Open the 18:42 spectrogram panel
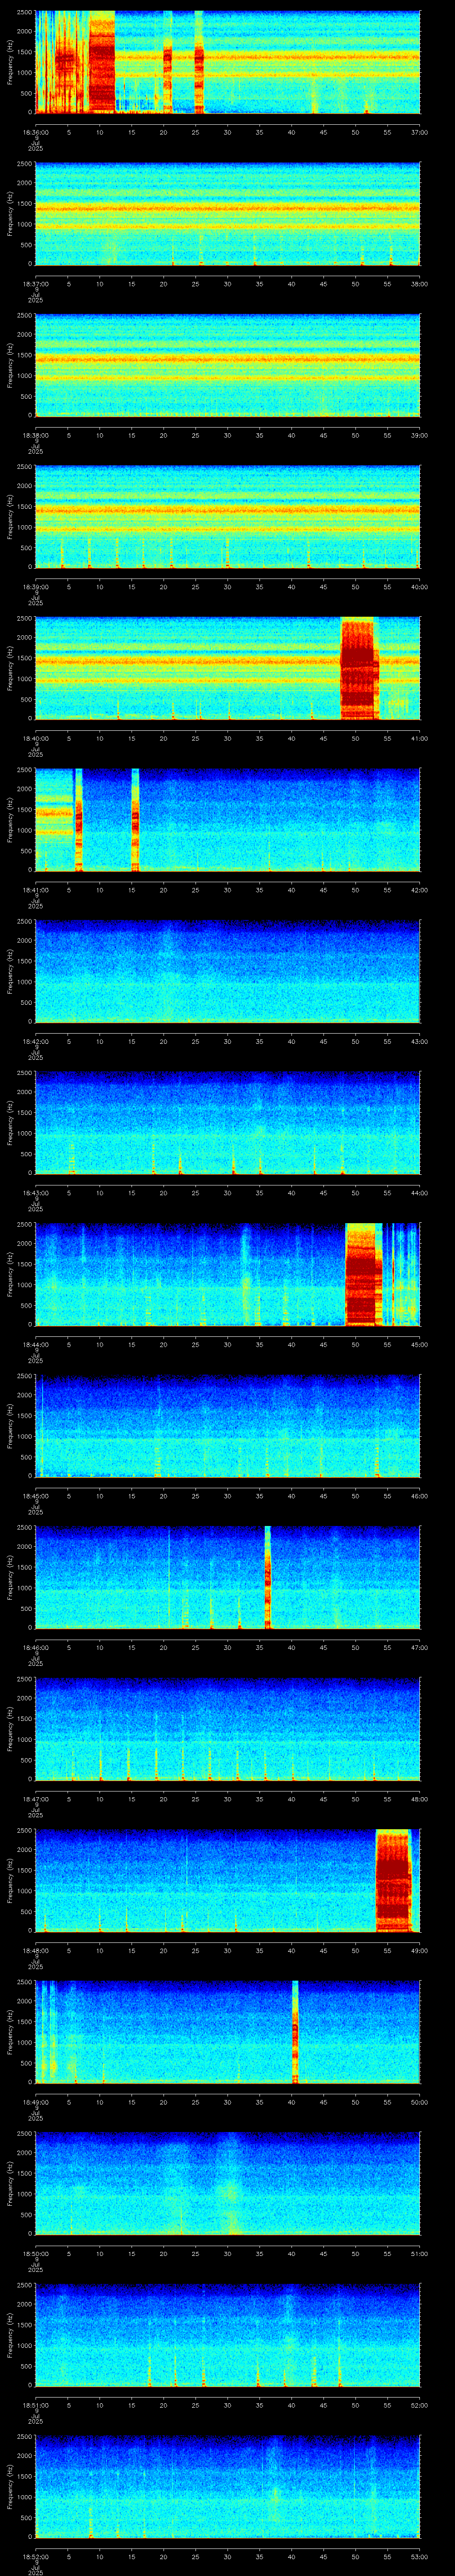This screenshot has width=455, height=2576. 227,971
